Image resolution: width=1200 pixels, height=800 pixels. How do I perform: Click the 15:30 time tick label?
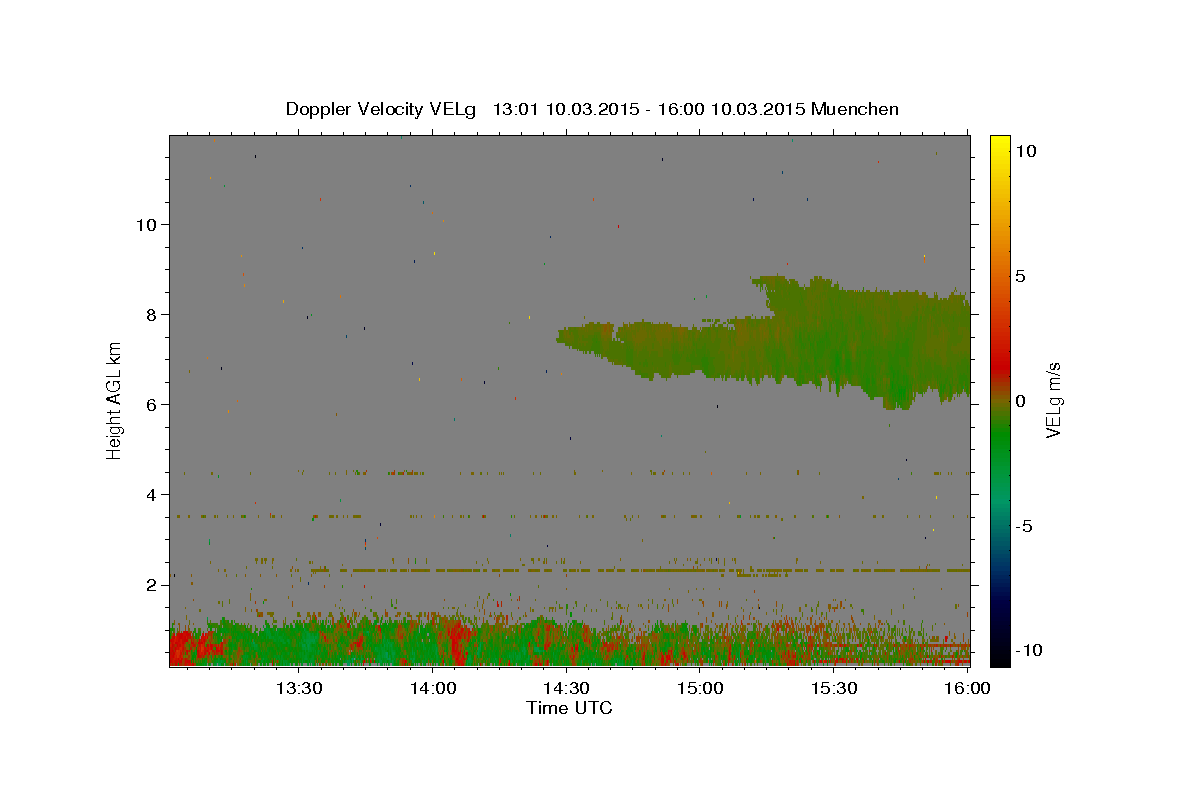pyautogui.click(x=833, y=688)
